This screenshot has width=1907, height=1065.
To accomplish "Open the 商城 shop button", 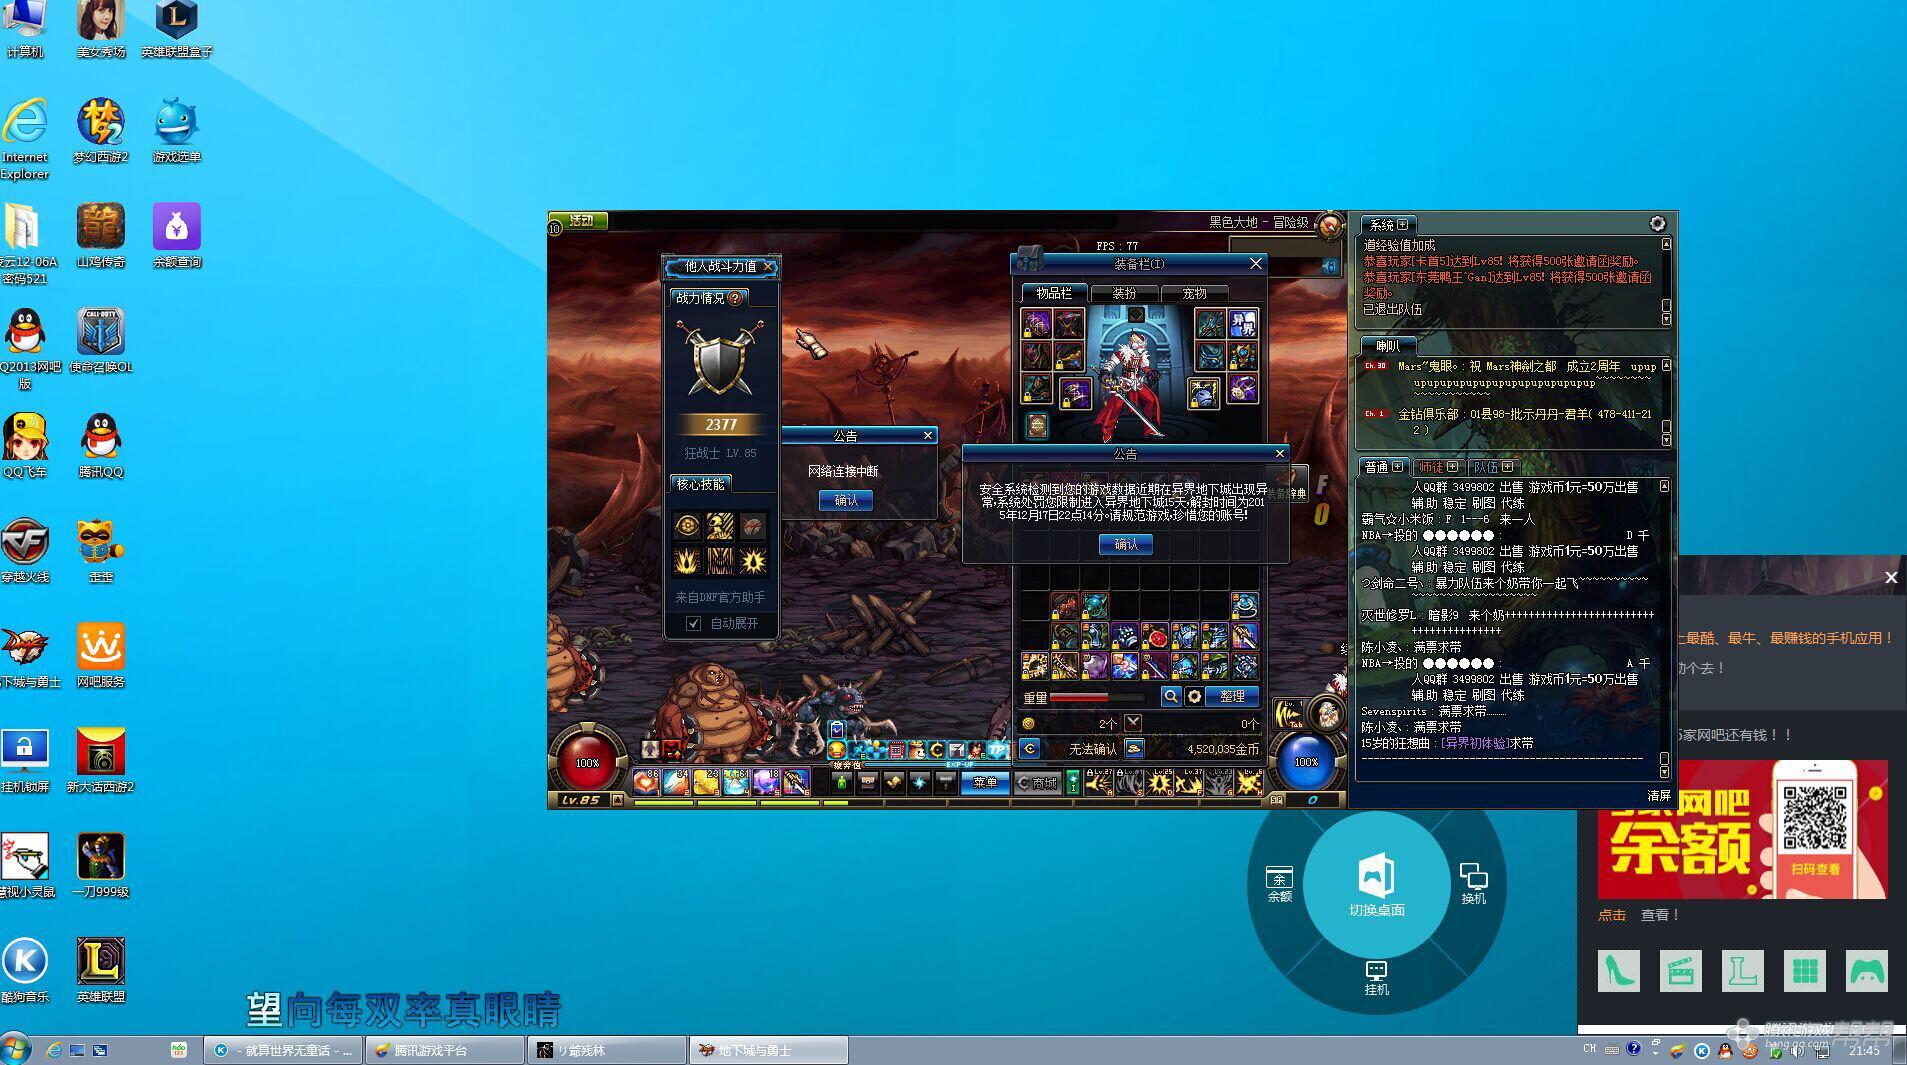I will point(1037,783).
